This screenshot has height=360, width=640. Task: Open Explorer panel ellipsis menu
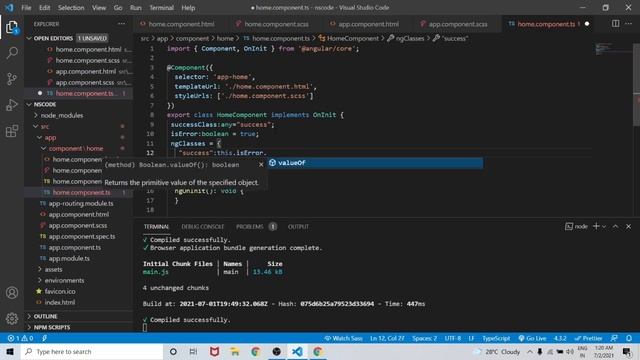[121, 24]
